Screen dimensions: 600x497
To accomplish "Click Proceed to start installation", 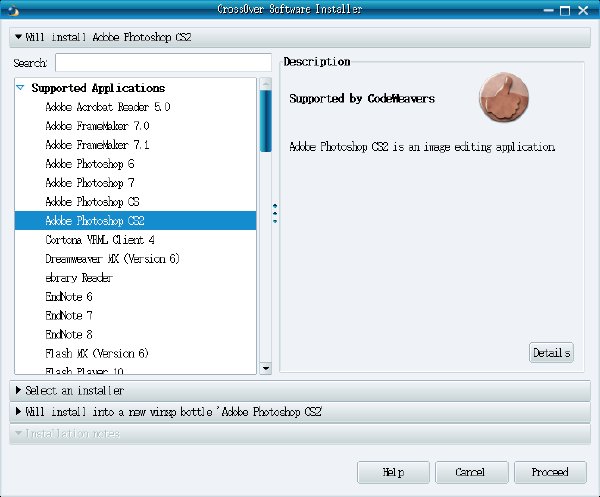I will click(550, 472).
